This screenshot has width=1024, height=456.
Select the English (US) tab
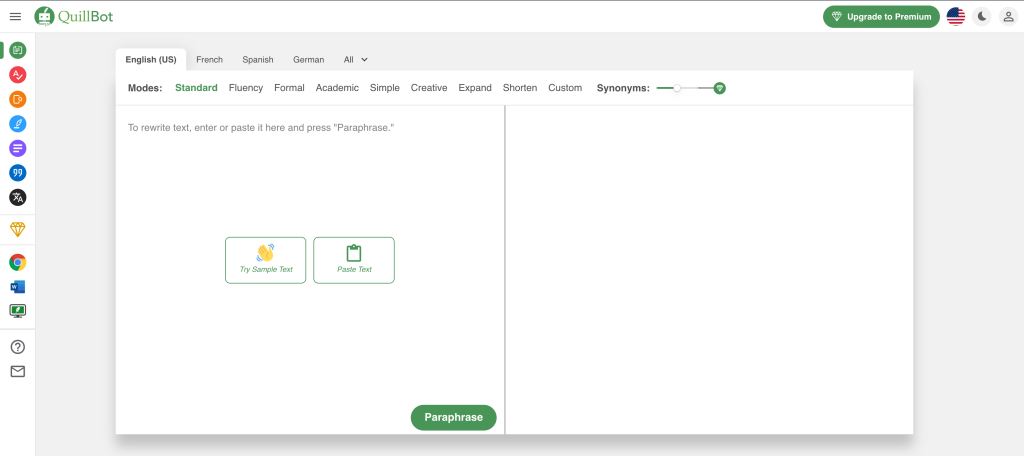(x=151, y=59)
